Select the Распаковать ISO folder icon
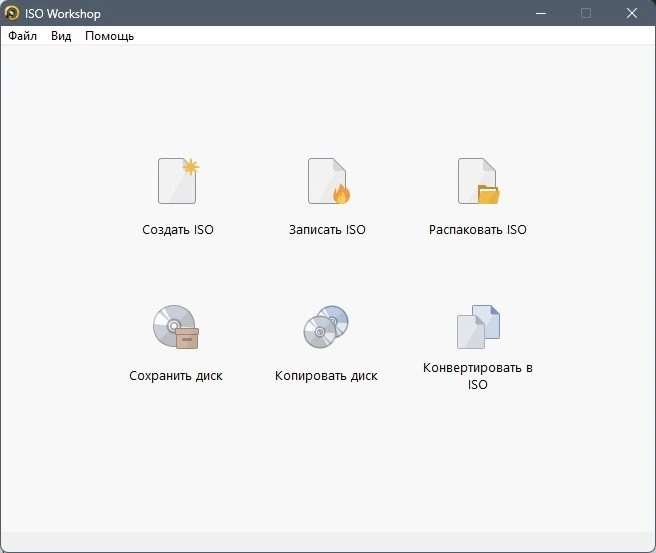Screen dimensions: 656x553 [479, 181]
